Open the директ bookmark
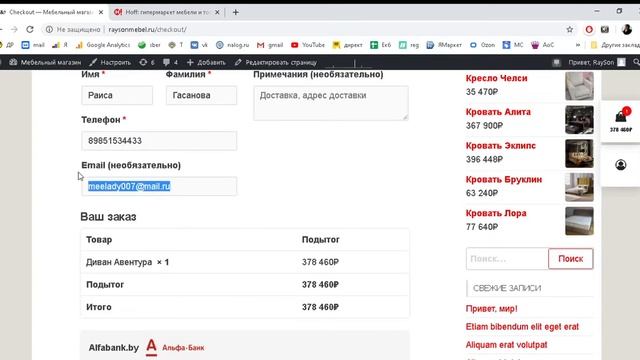Image resolution: width=640 pixels, height=360 pixels. click(347, 45)
